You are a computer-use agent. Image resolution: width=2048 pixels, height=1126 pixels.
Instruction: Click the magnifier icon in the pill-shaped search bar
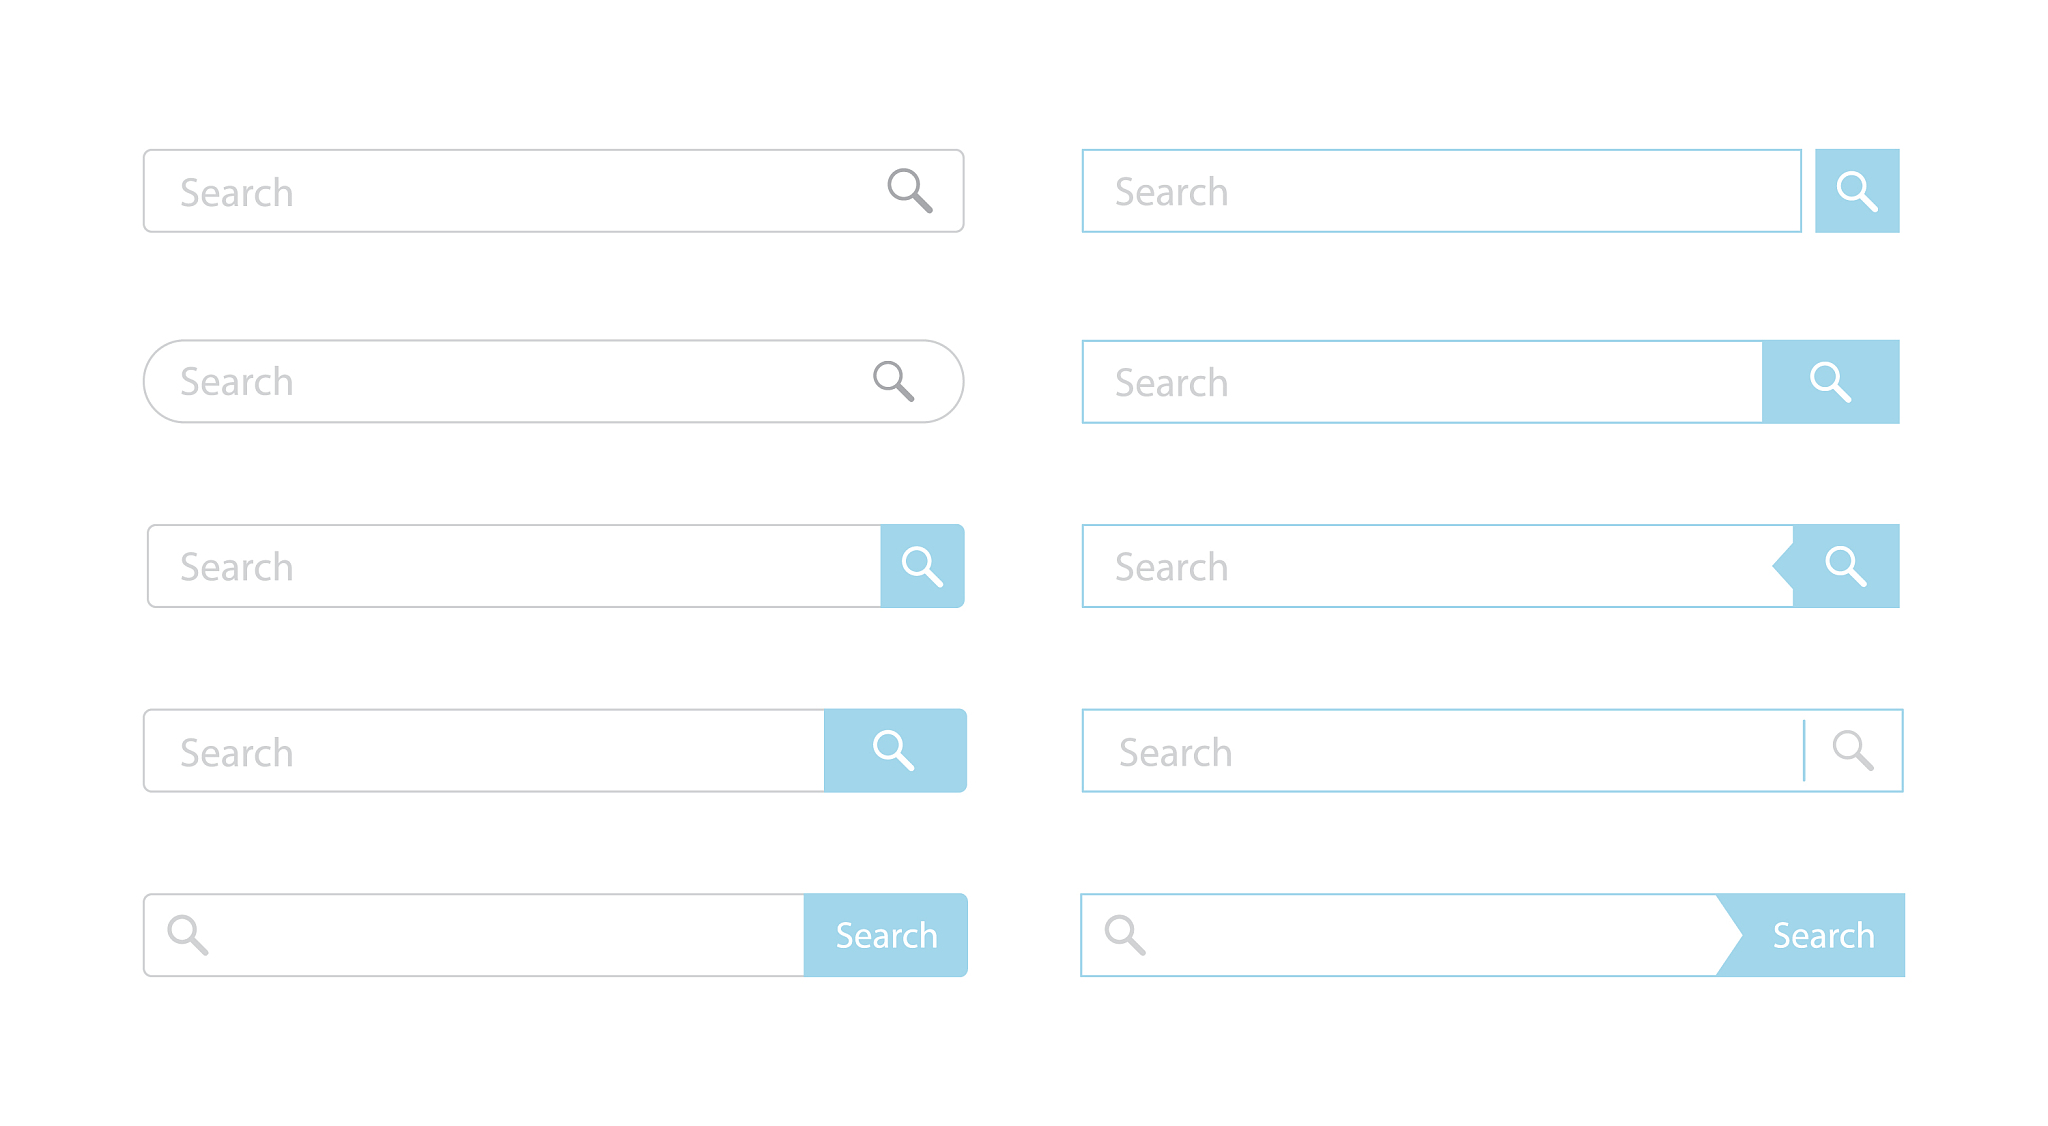(x=893, y=381)
